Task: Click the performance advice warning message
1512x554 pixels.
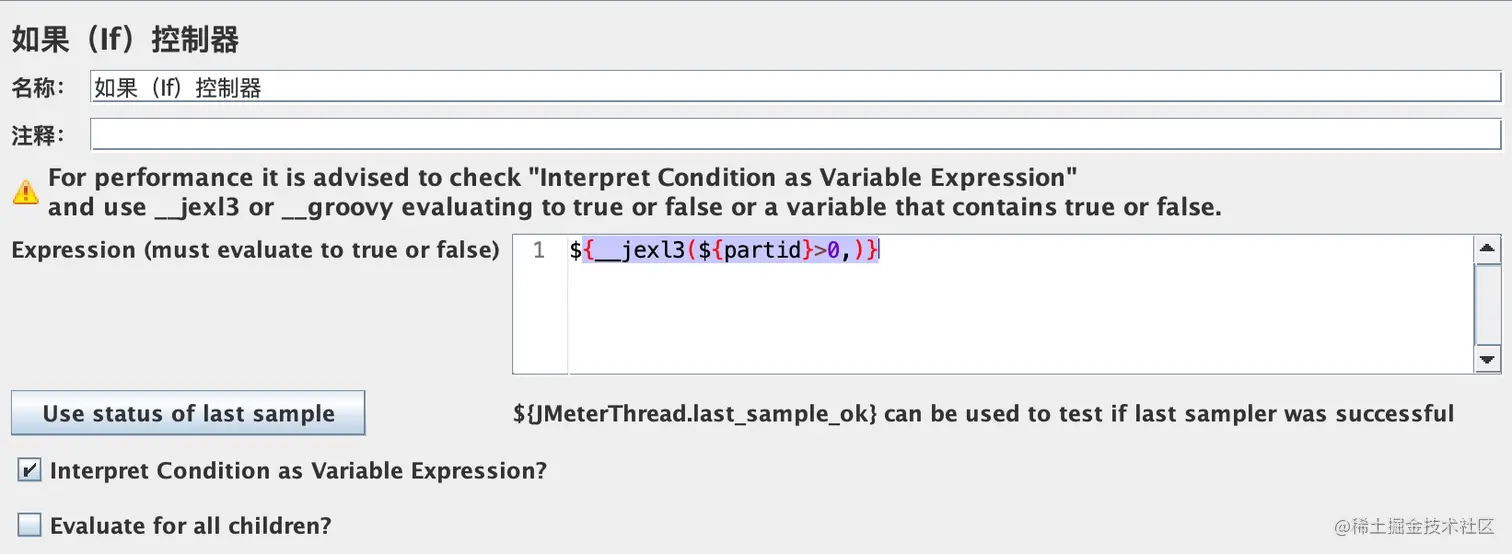Action: click(634, 193)
